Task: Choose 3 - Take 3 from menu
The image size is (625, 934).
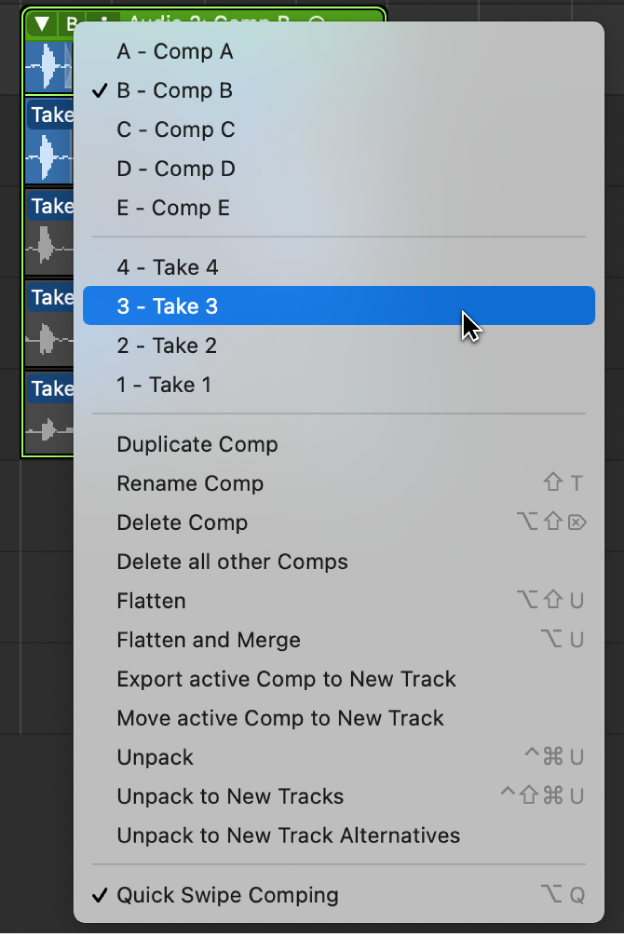Action: pyautogui.click(x=167, y=307)
